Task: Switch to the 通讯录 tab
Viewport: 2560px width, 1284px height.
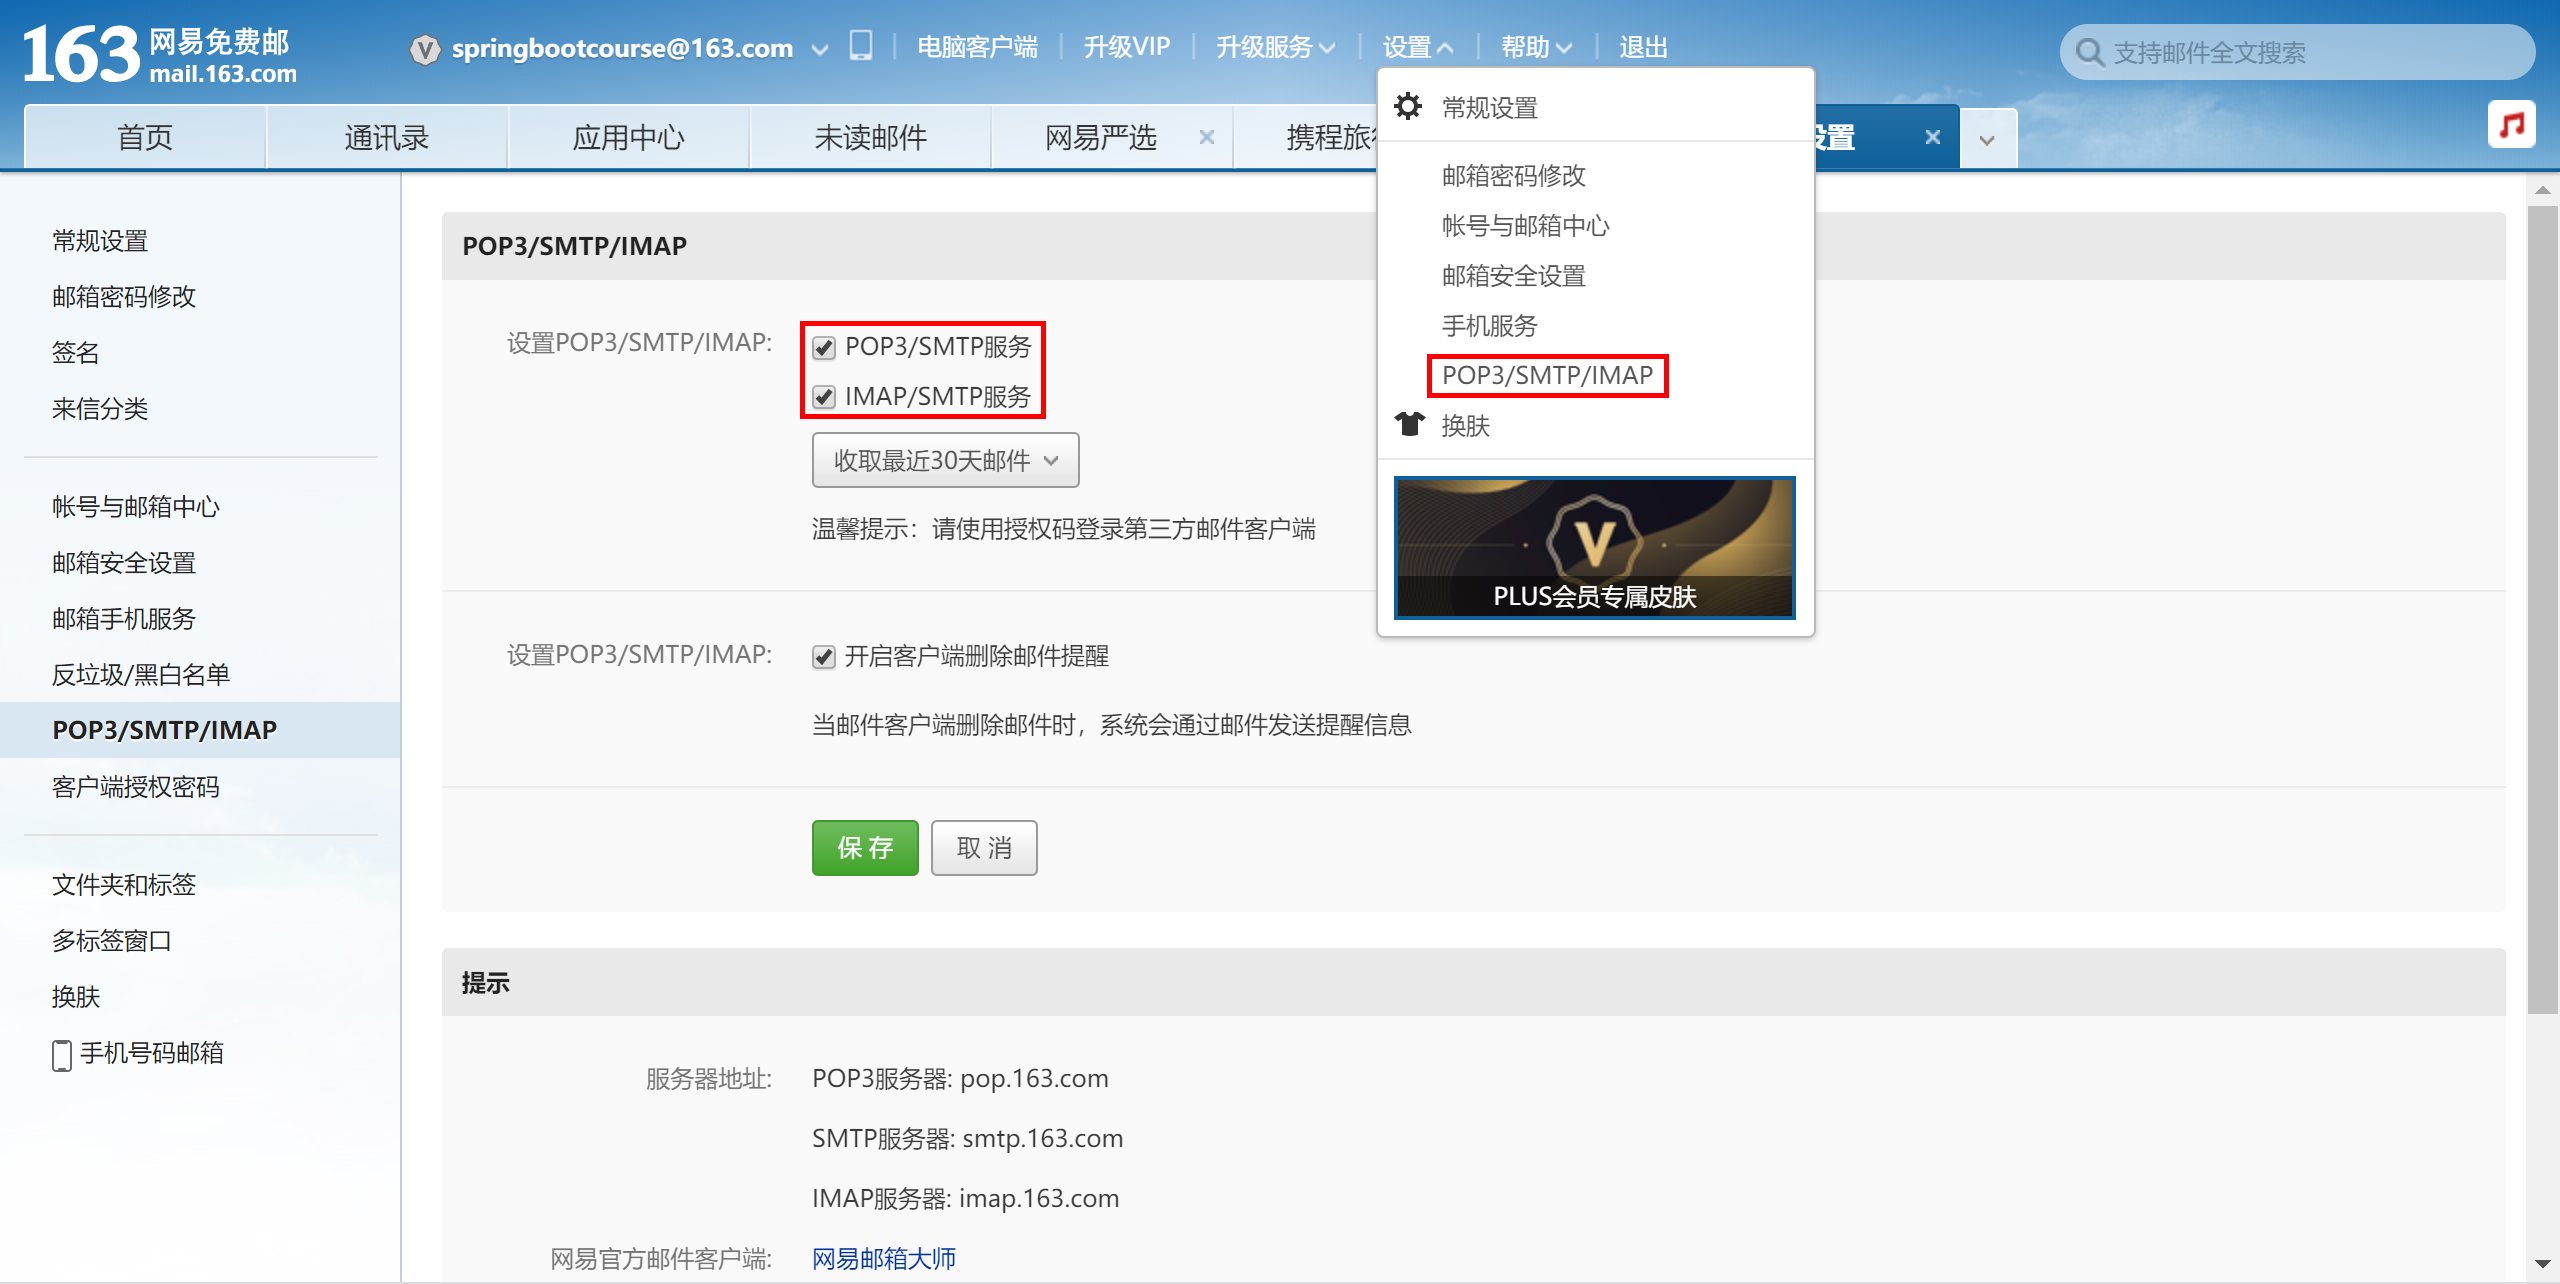Action: [386, 137]
